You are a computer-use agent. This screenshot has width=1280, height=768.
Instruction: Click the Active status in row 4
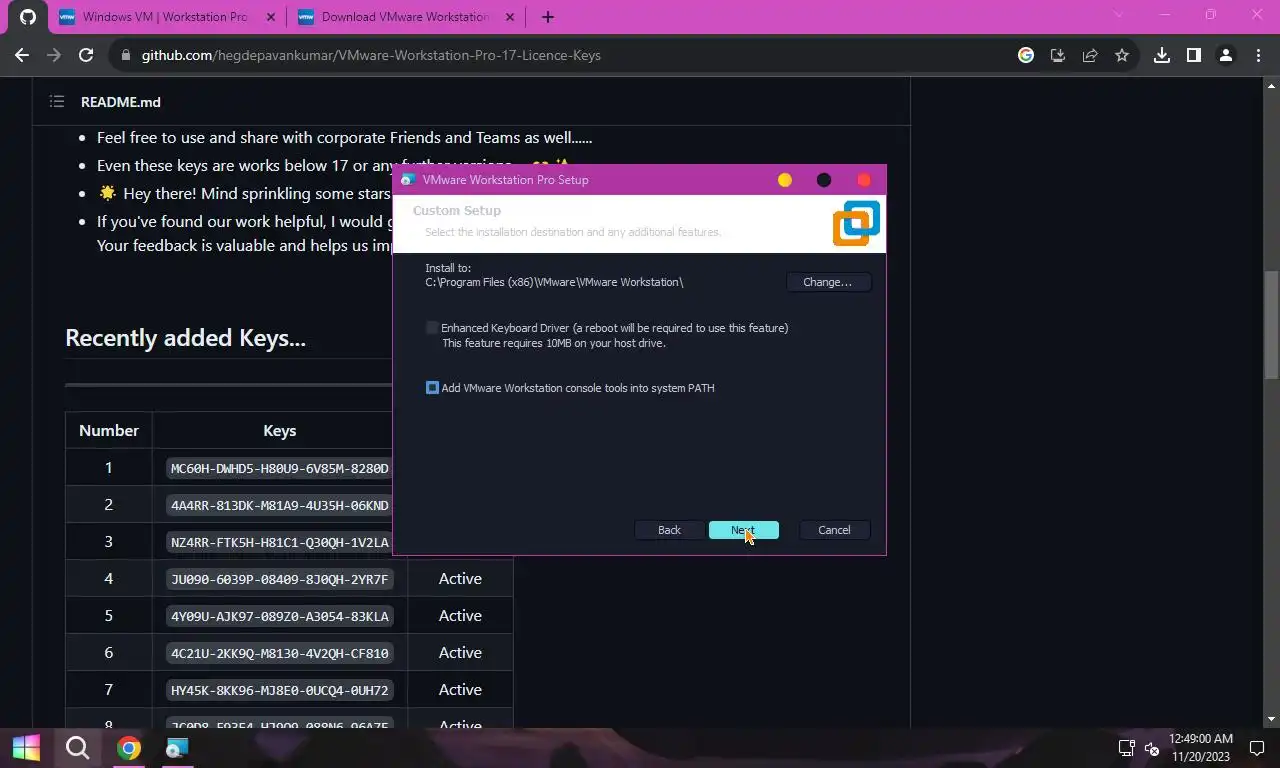[x=460, y=579]
